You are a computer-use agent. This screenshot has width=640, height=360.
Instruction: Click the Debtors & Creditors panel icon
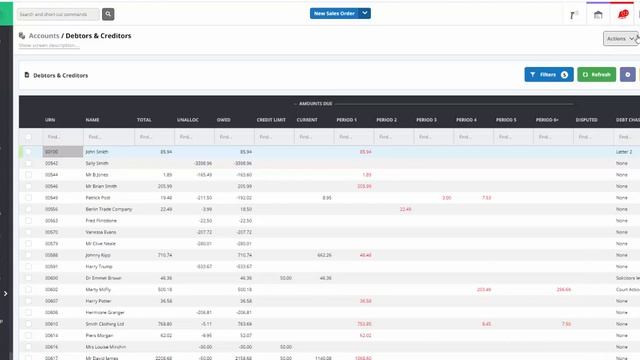(x=27, y=75)
